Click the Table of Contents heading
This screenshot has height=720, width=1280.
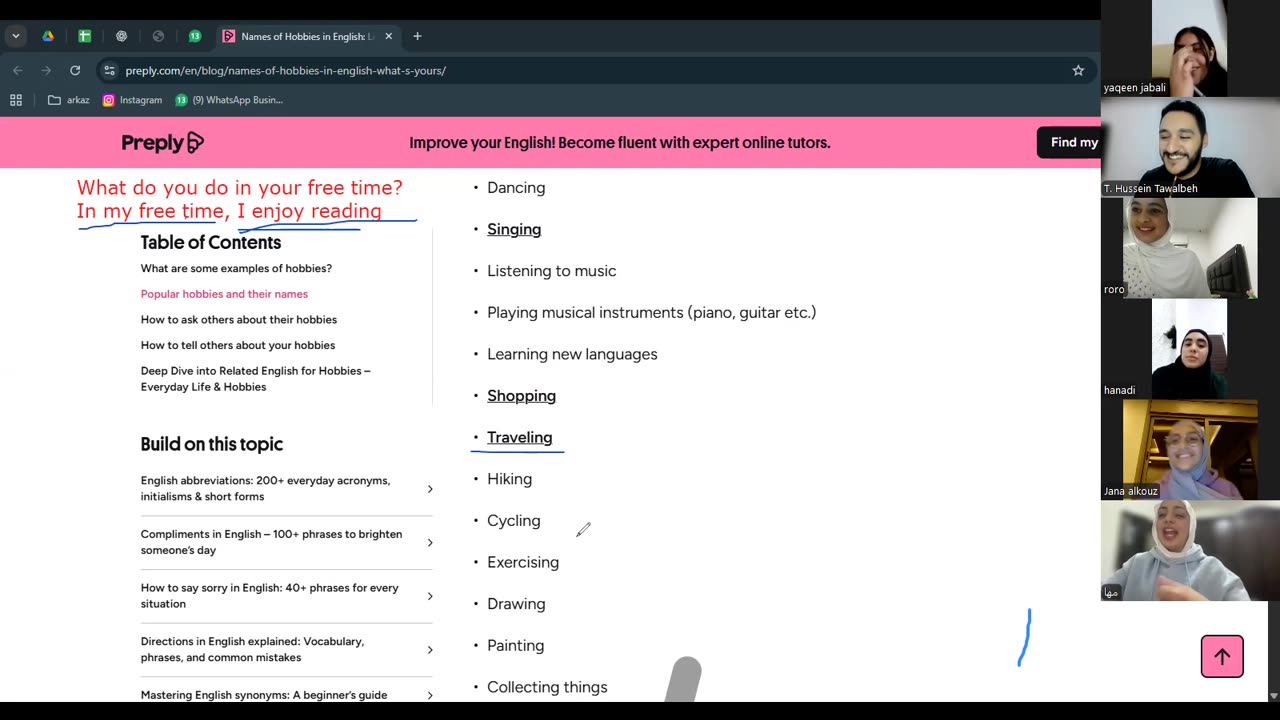tap(210, 242)
